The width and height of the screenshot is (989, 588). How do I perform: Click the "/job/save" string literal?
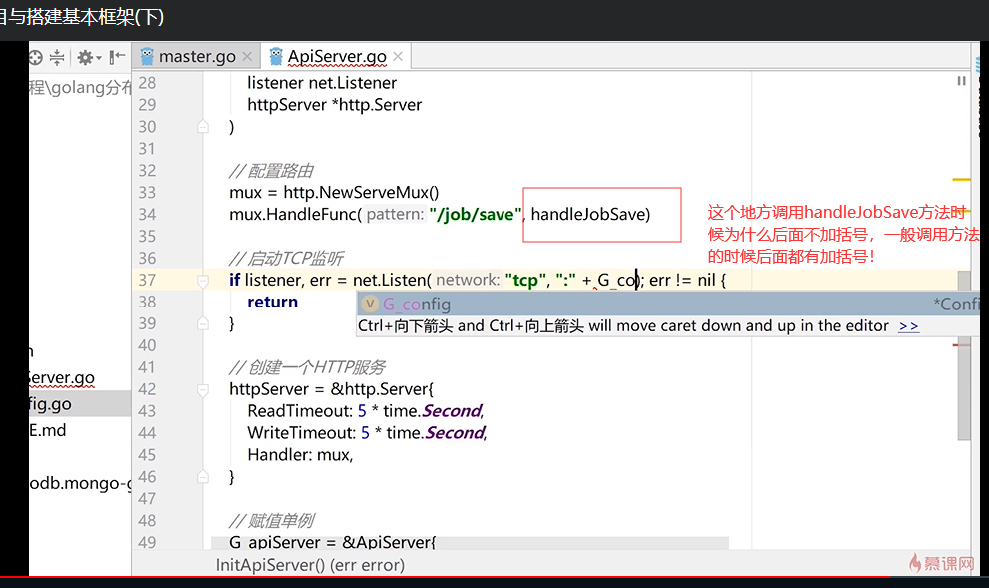tap(475, 215)
